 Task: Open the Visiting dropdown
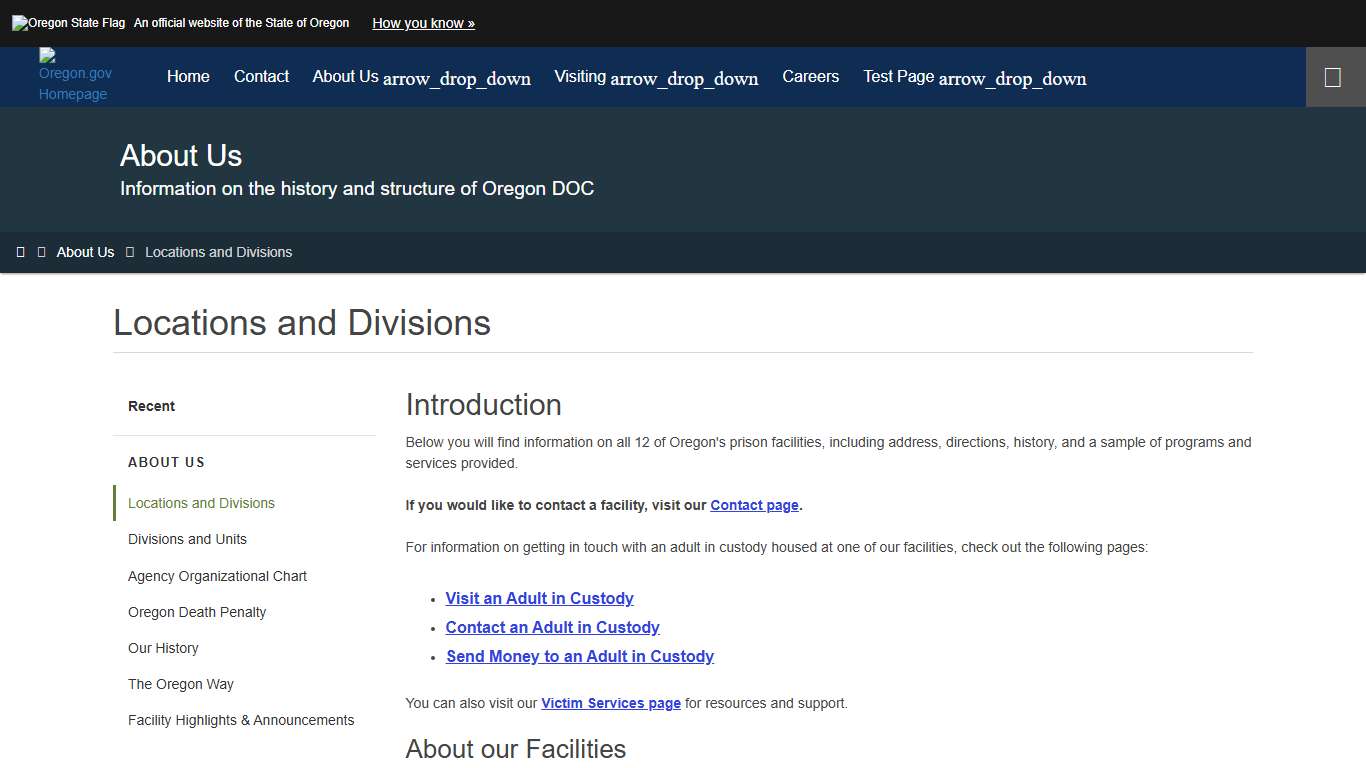click(x=656, y=76)
